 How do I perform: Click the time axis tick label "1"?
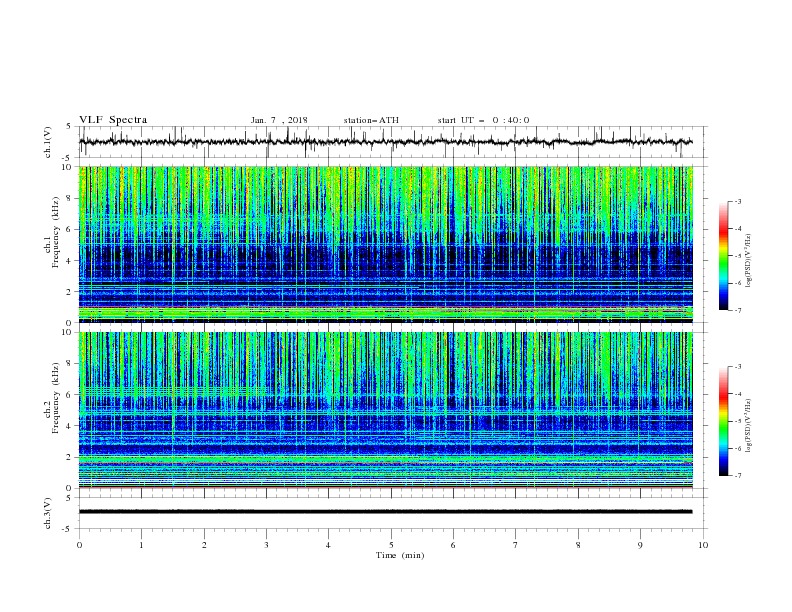click(x=141, y=545)
